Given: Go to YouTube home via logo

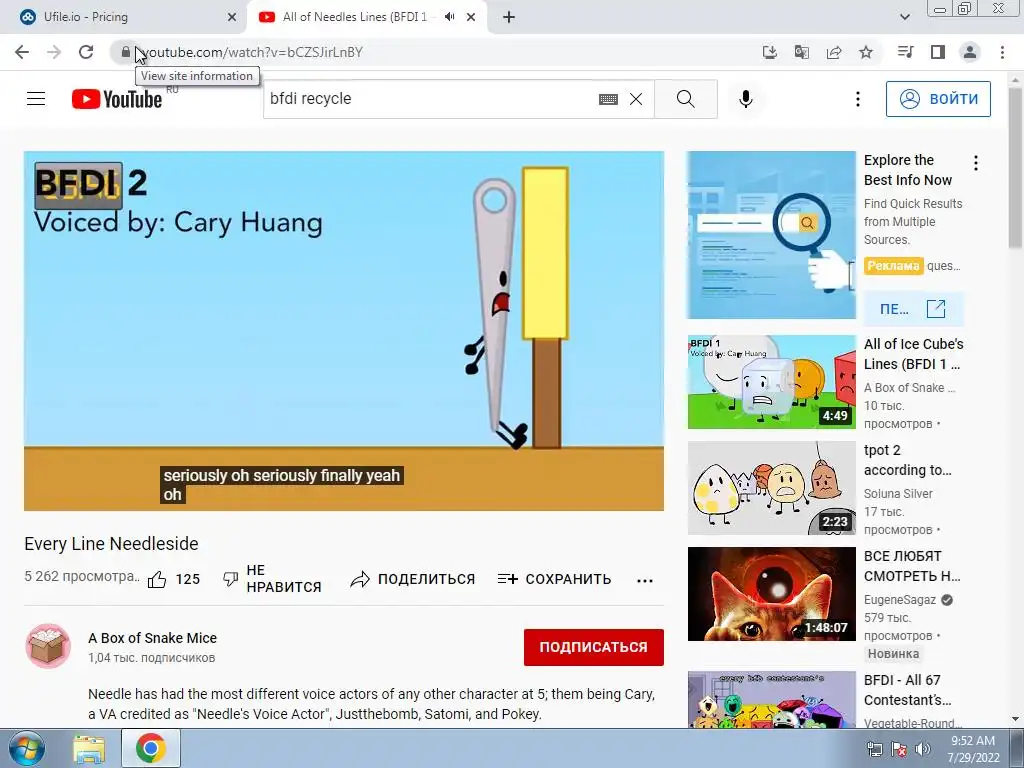Looking at the screenshot, I should pyautogui.click(x=117, y=99).
